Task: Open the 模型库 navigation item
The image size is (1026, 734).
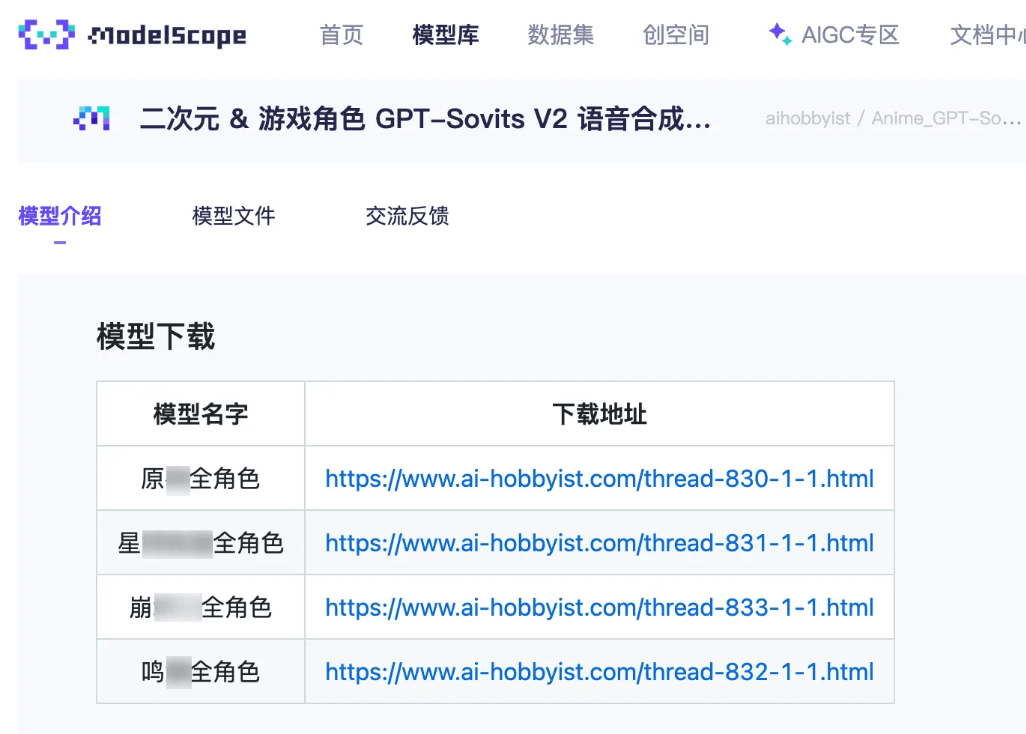Action: [x=445, y=35]
